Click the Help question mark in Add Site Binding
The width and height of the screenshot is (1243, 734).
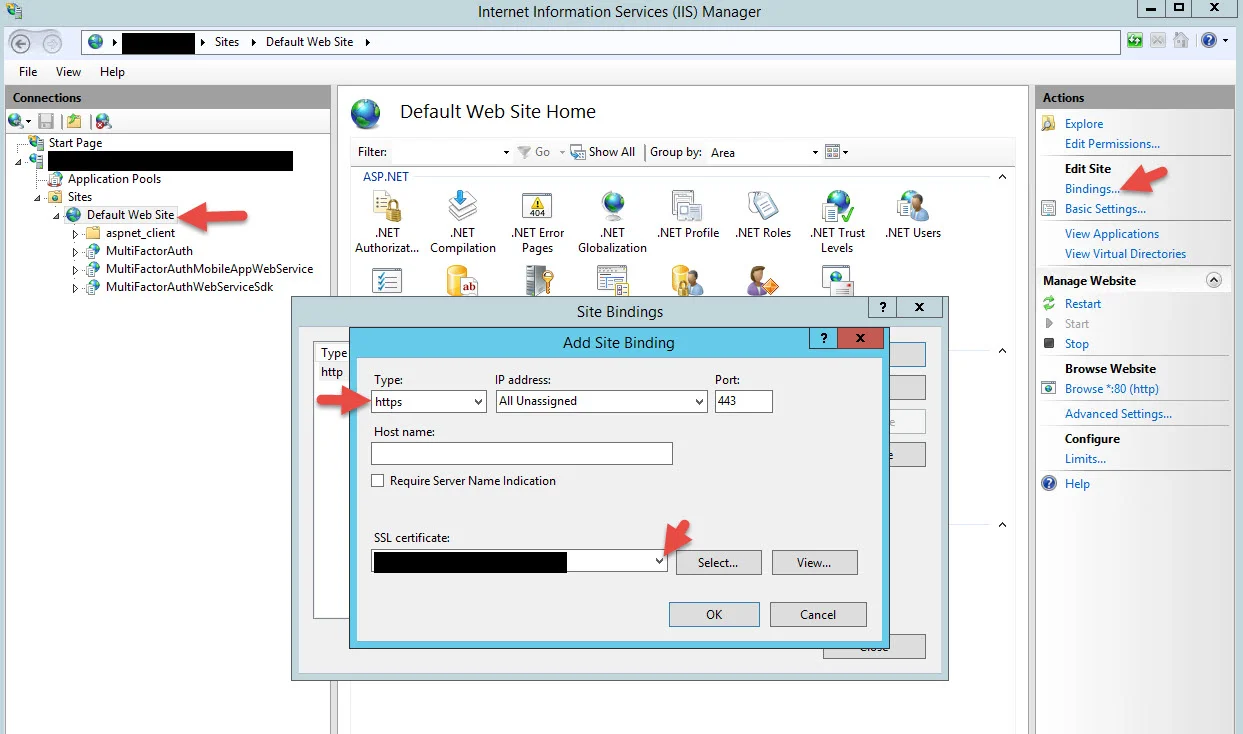[x=823, y=339]
